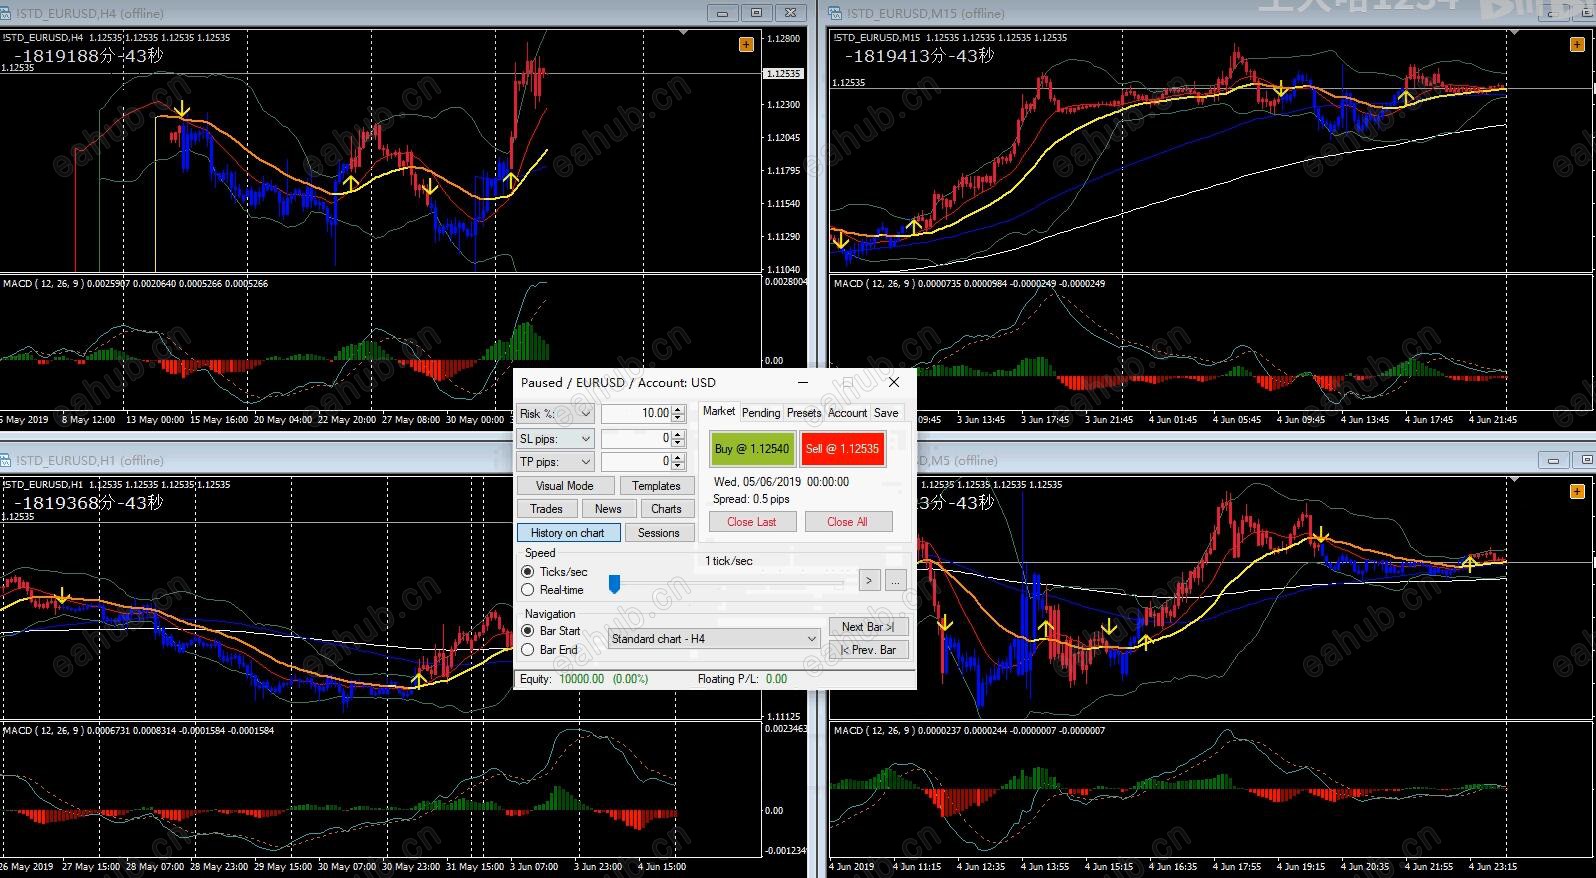
Task: Open the Account tab
Action: tap(848, 412)
